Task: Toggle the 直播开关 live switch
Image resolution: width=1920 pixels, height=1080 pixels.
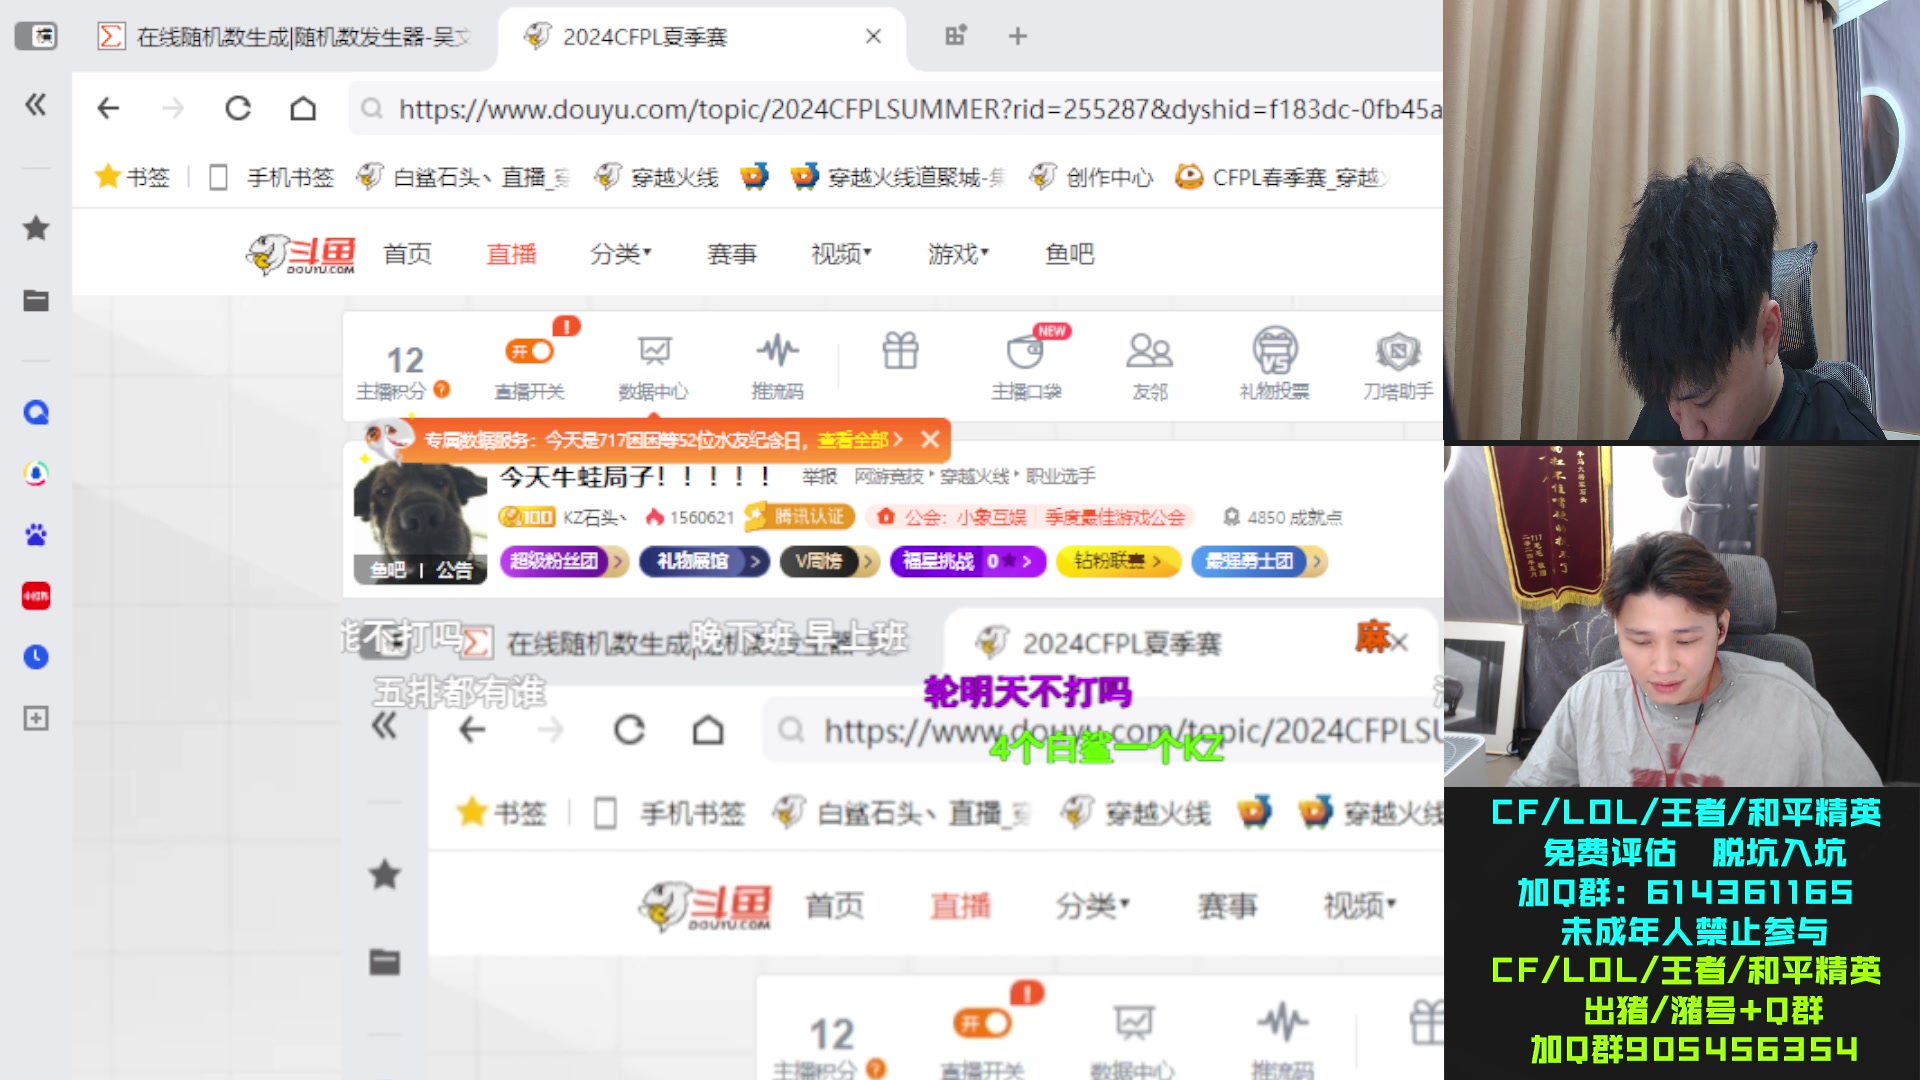Action: coord(530,351)
